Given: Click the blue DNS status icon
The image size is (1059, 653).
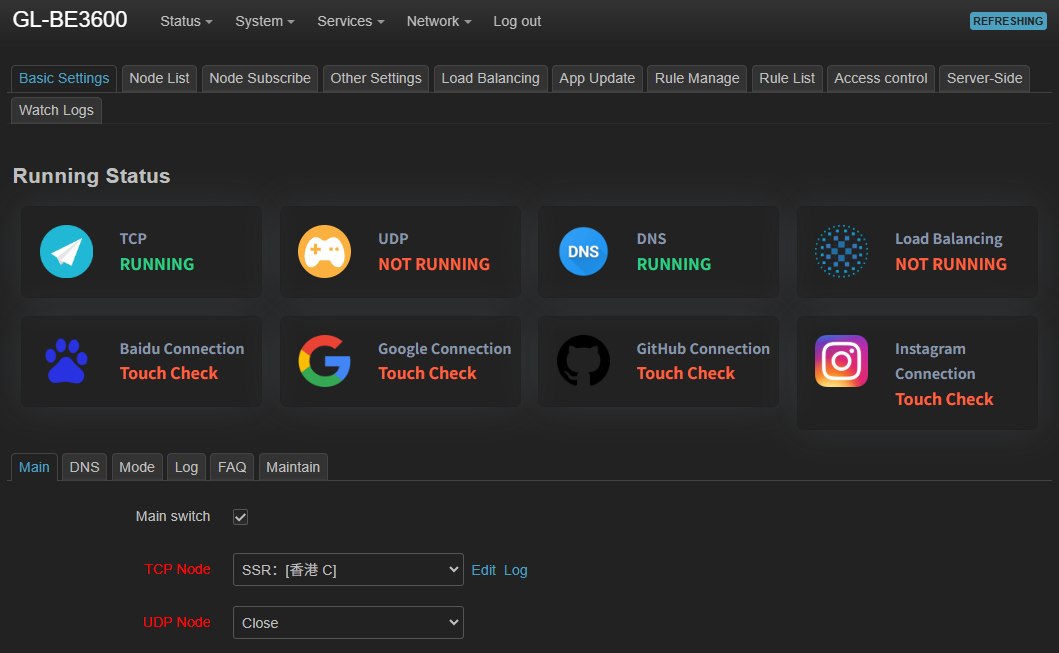Looking at the screenshot, I should tap(583, 251).
